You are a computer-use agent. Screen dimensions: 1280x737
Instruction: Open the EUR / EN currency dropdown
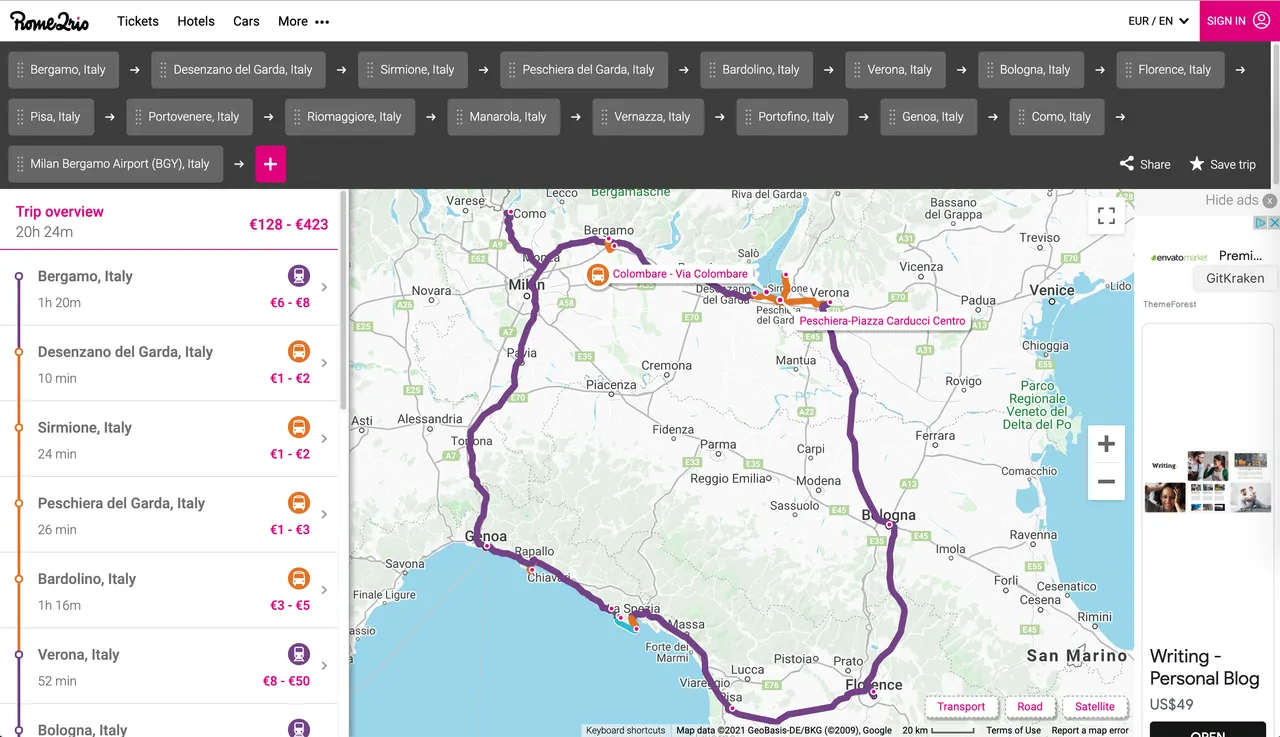[1158, 21]
